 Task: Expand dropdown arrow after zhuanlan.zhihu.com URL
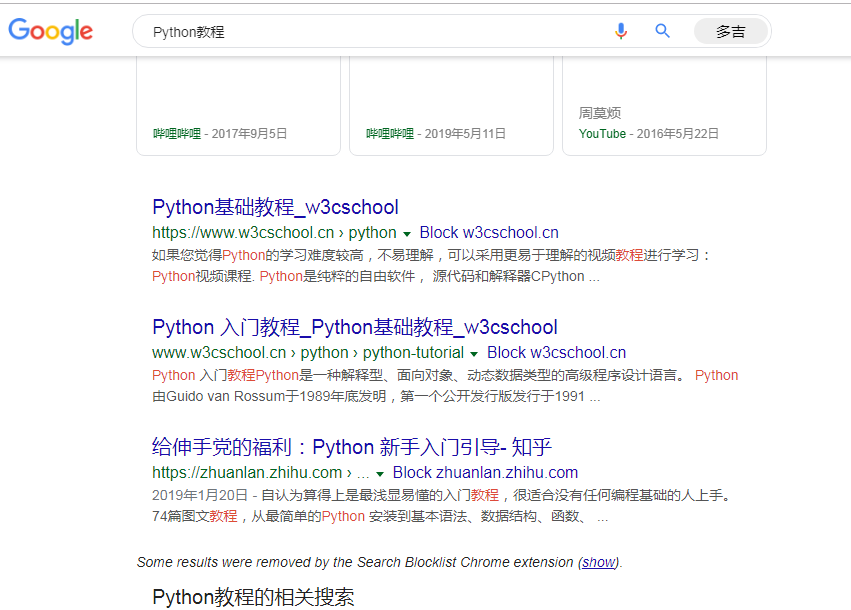pos(380,474)
